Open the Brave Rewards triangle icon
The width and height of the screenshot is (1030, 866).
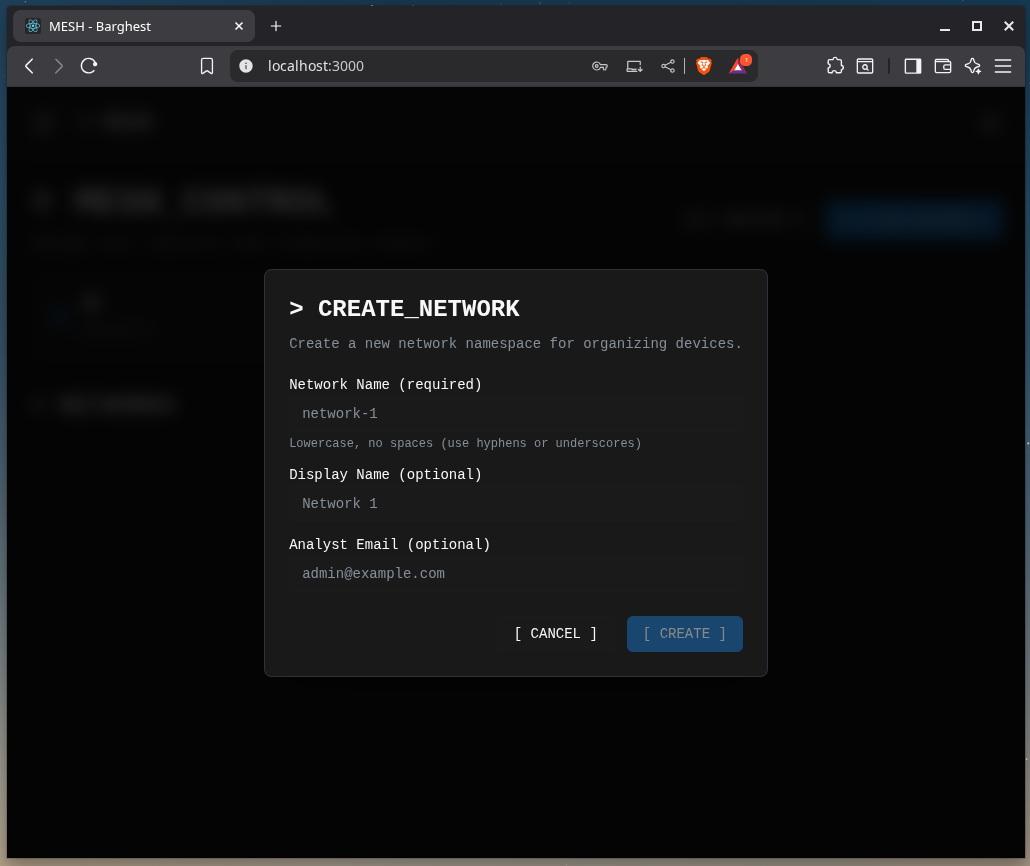[x=738, y=66]
